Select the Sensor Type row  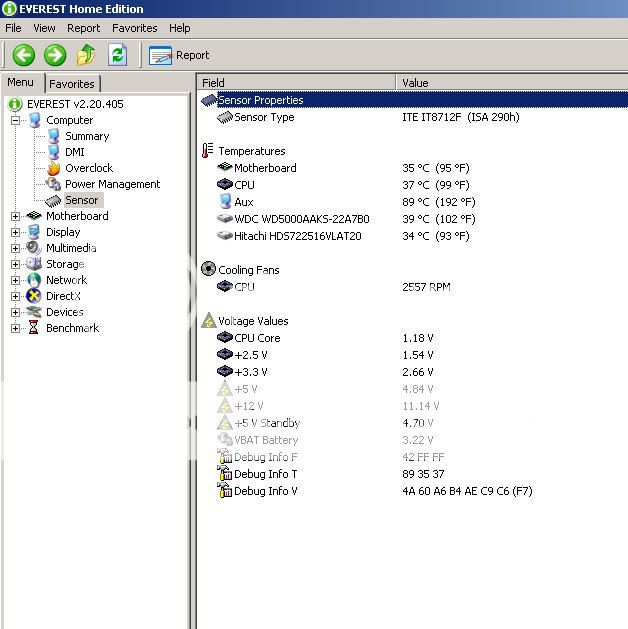(413, 117)
